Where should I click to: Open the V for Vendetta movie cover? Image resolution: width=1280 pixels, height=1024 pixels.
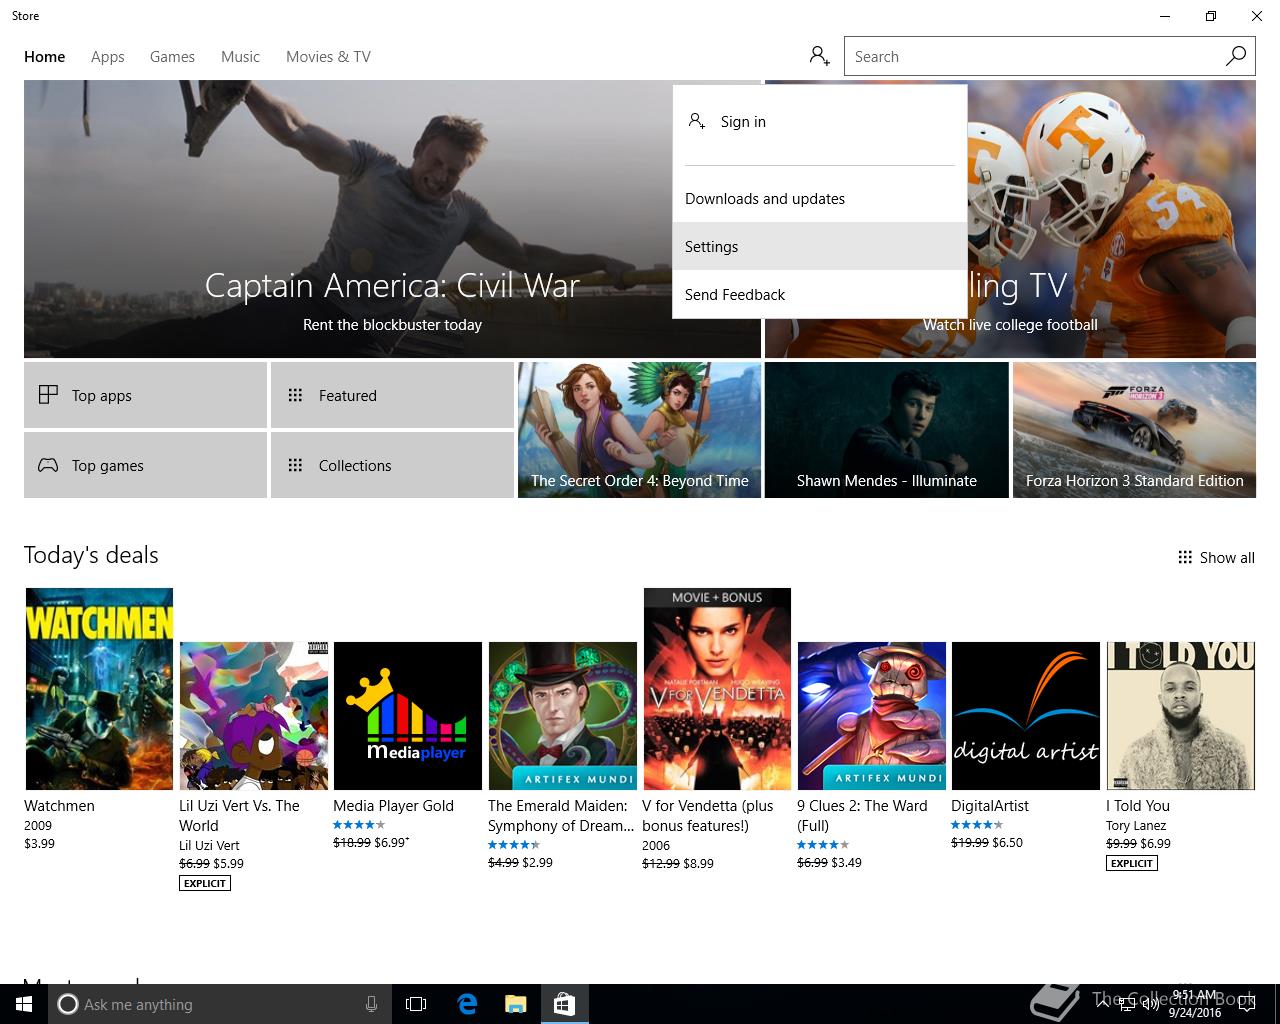click(717, 689)
